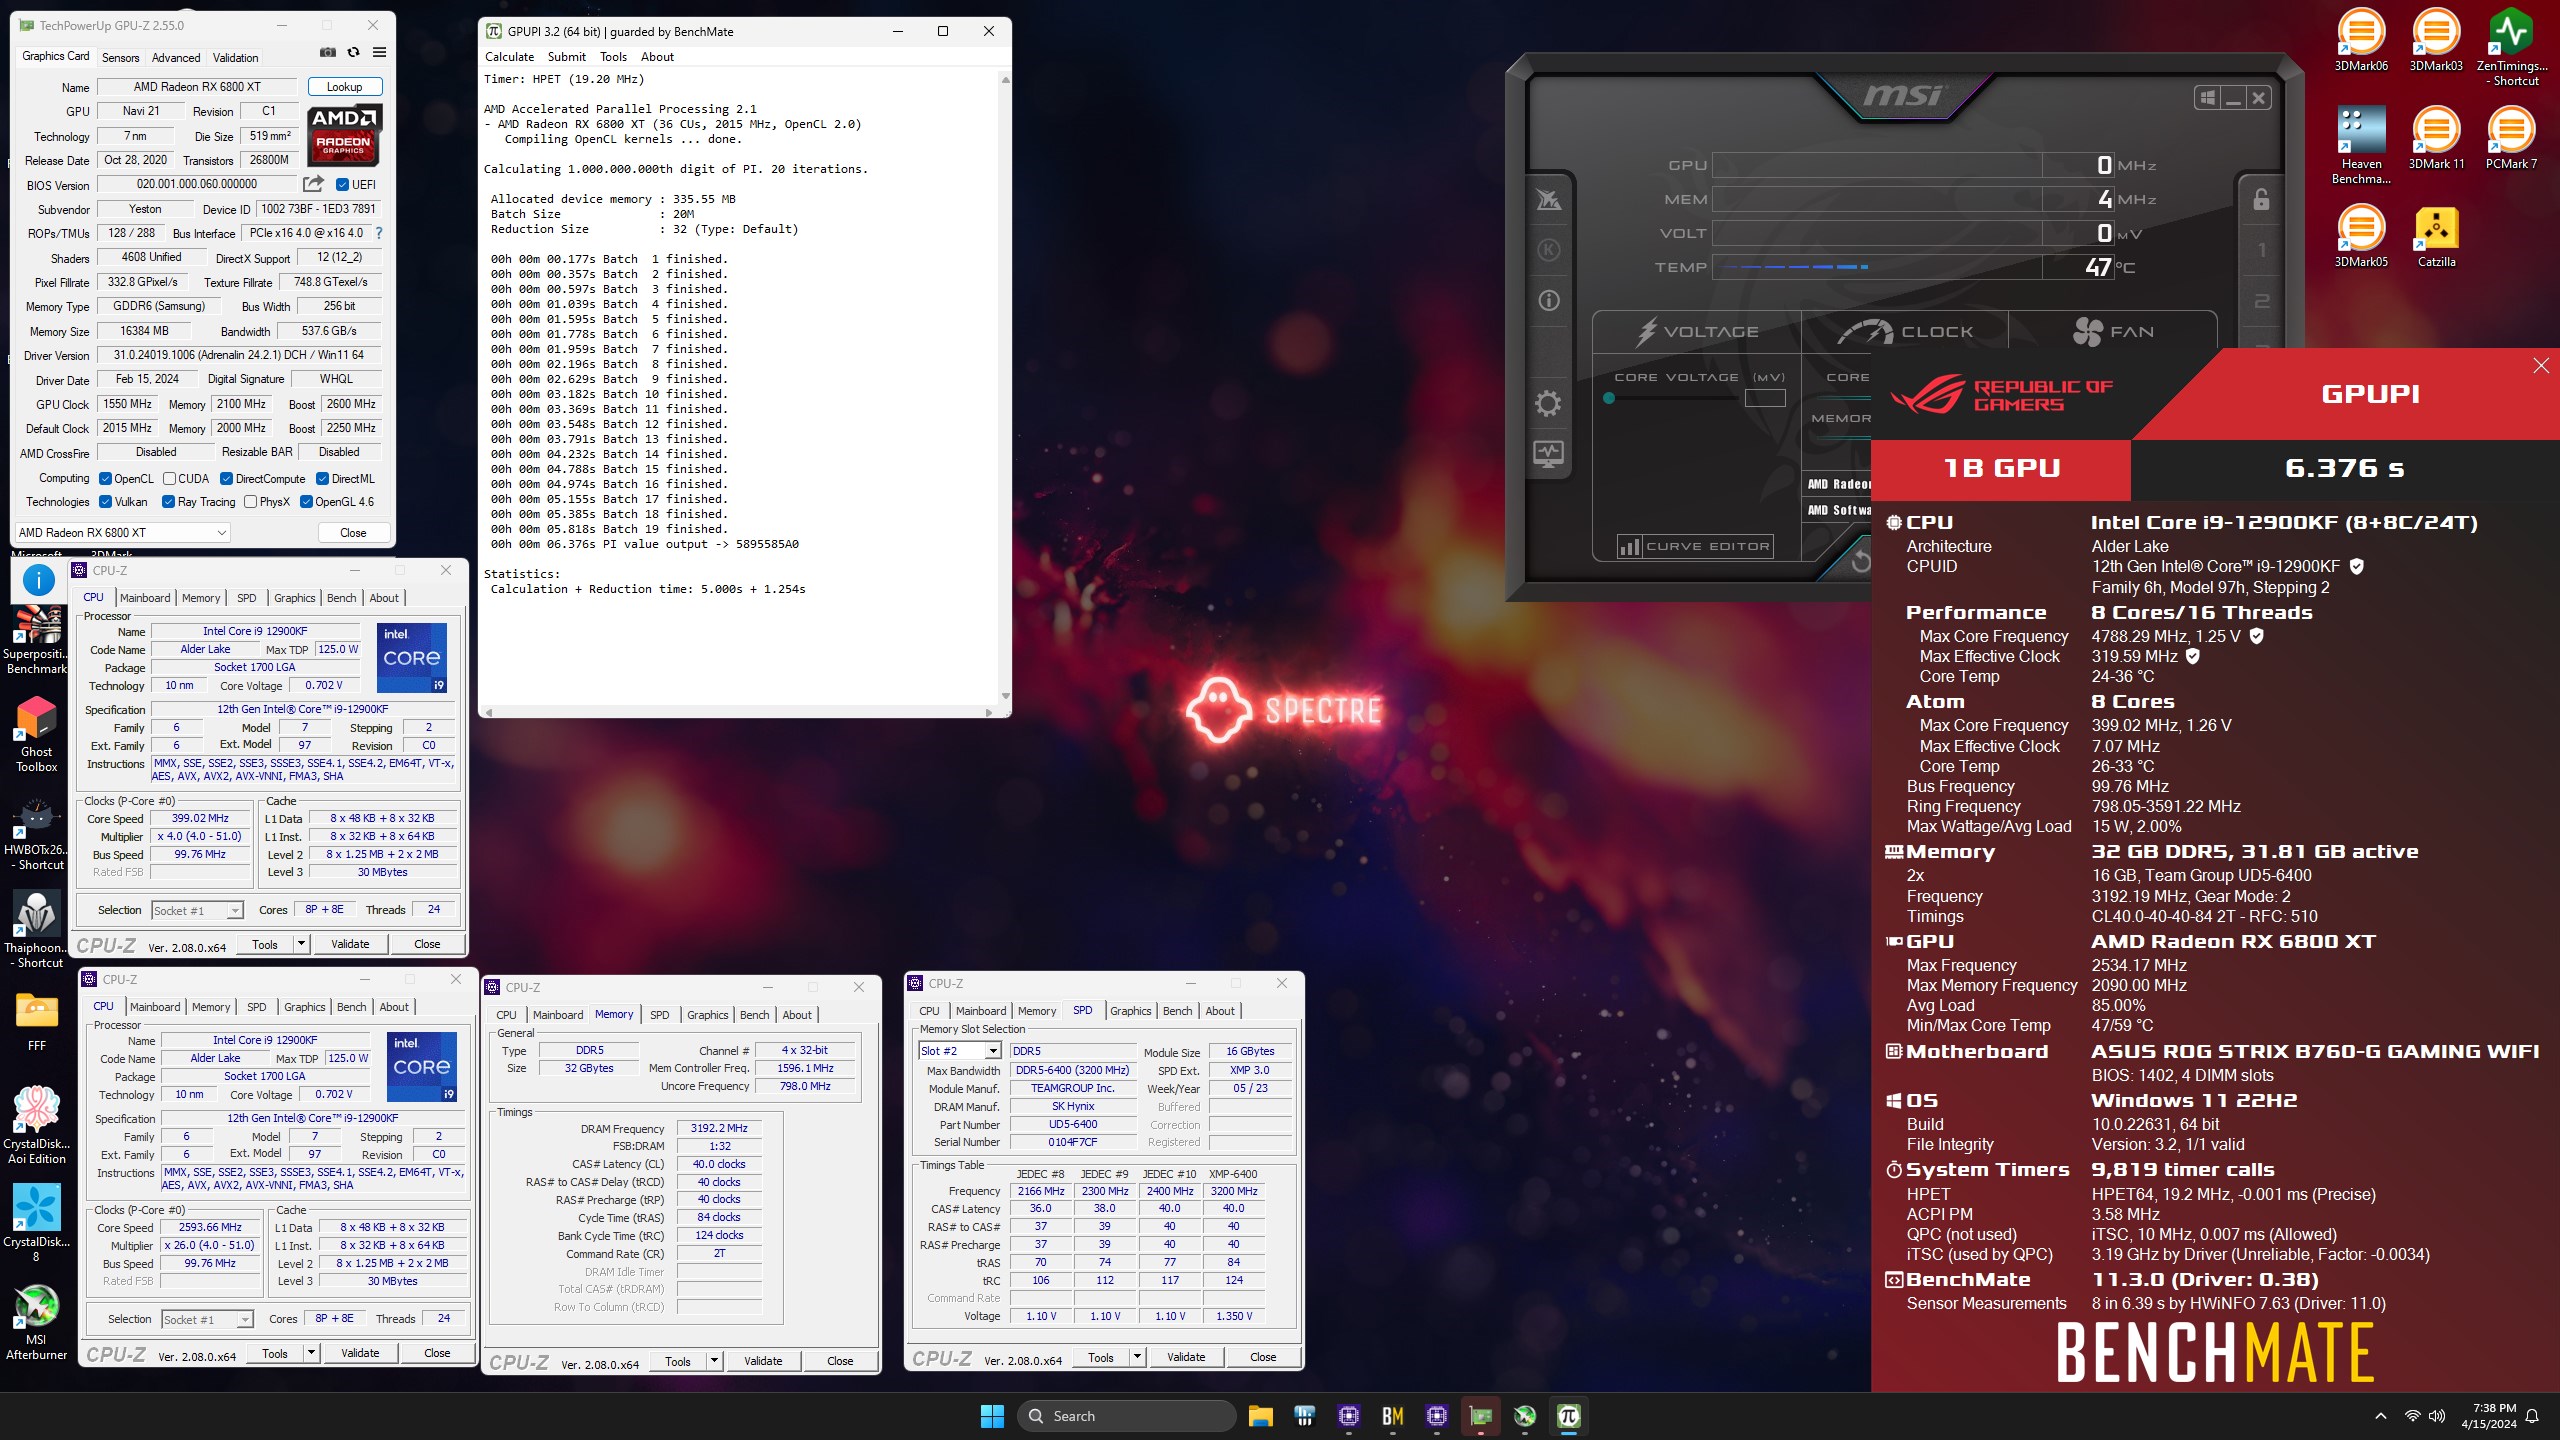
Task: Open Slot #2 dropdown in CPU-Z SPD
Action: point(959,1051)
